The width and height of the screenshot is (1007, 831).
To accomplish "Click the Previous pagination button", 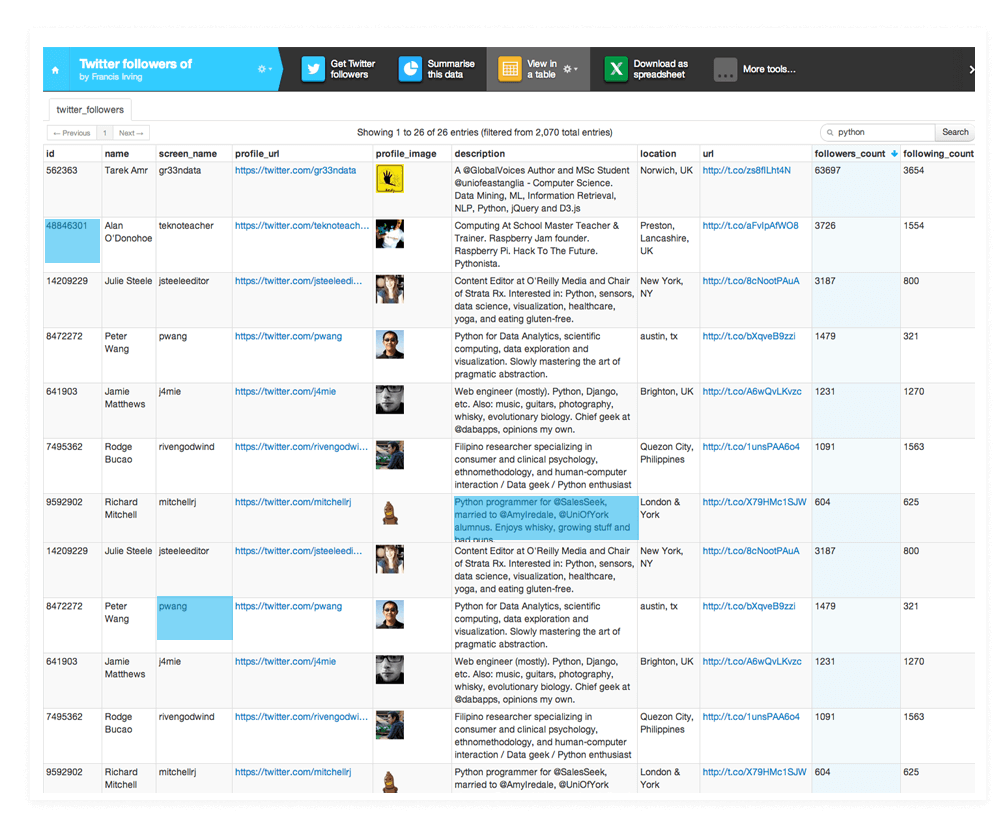I will click(72, 133).
